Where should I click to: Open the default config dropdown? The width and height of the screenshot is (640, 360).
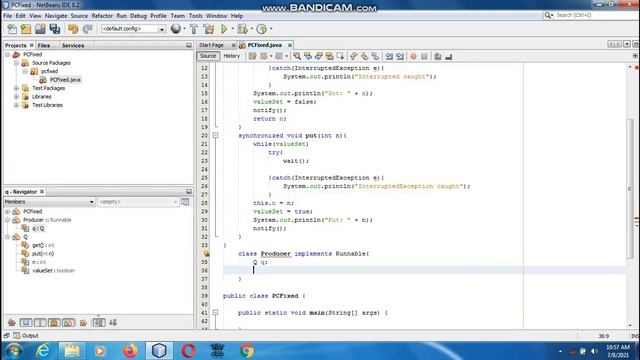pyautogui.click(x=162, y=29)
